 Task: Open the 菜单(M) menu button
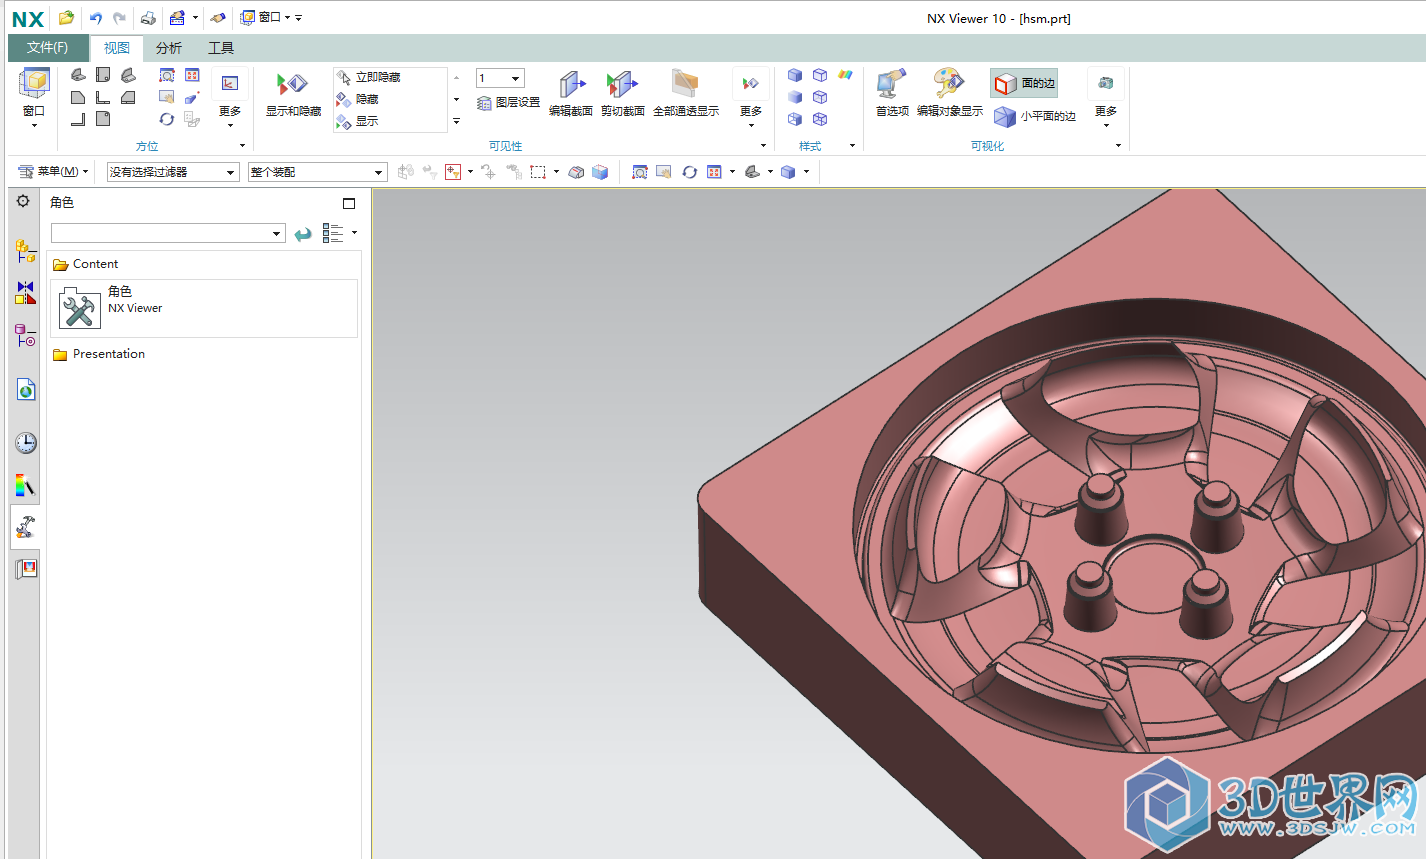(54, 172)
